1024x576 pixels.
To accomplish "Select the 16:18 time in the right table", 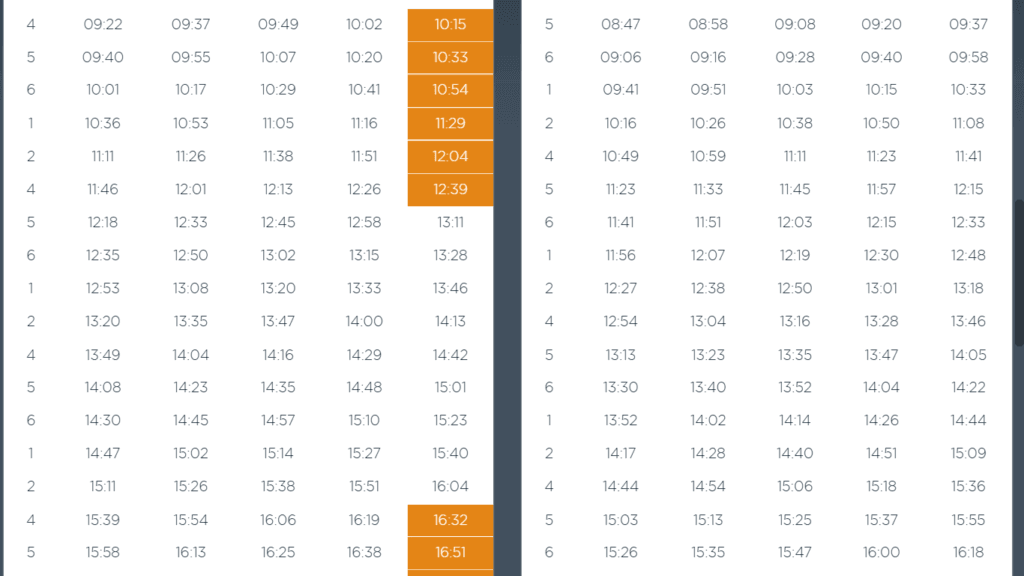I will (x=968, y=552).
